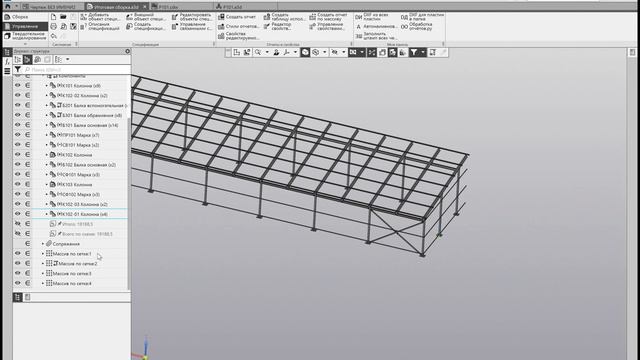This screenshot has height=360, width=640.
Task: Click the document icon at the bottom of the tree panel
Action: pos(27,297)
